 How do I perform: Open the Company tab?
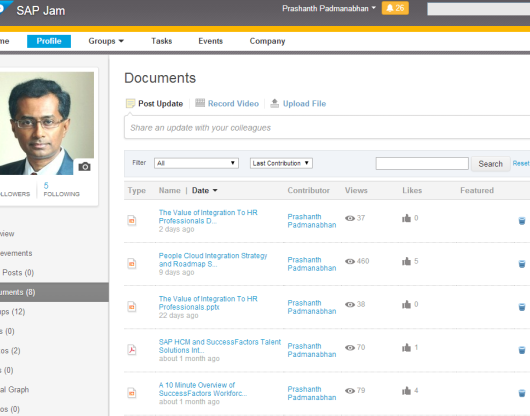coord(267,41)
